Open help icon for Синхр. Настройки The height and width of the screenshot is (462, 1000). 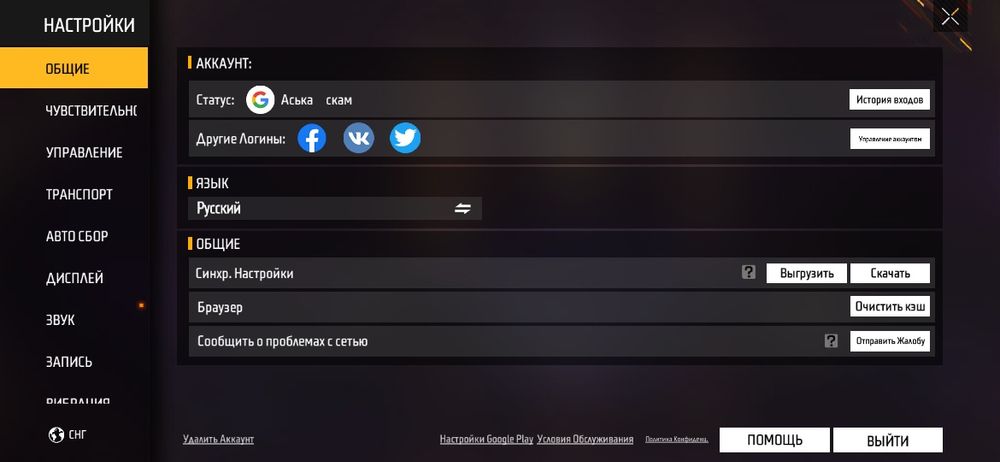(749, 272)
